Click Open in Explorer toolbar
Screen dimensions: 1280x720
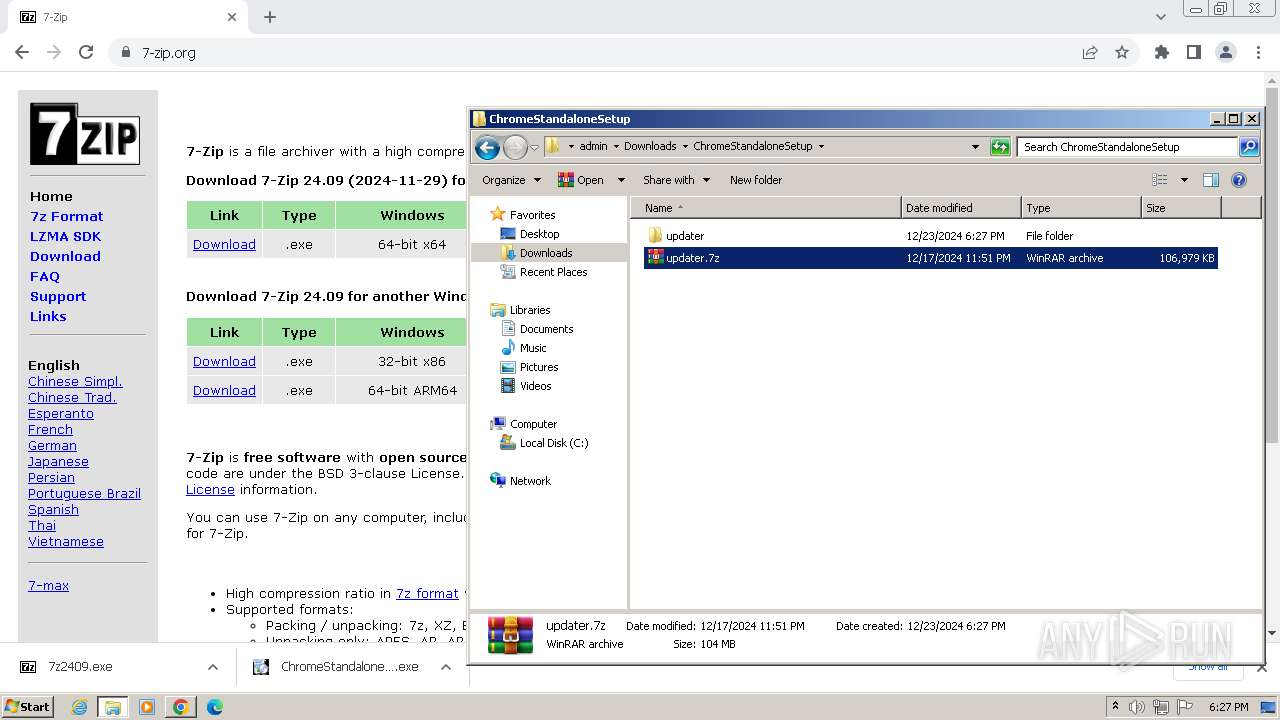tap(581, 180)
